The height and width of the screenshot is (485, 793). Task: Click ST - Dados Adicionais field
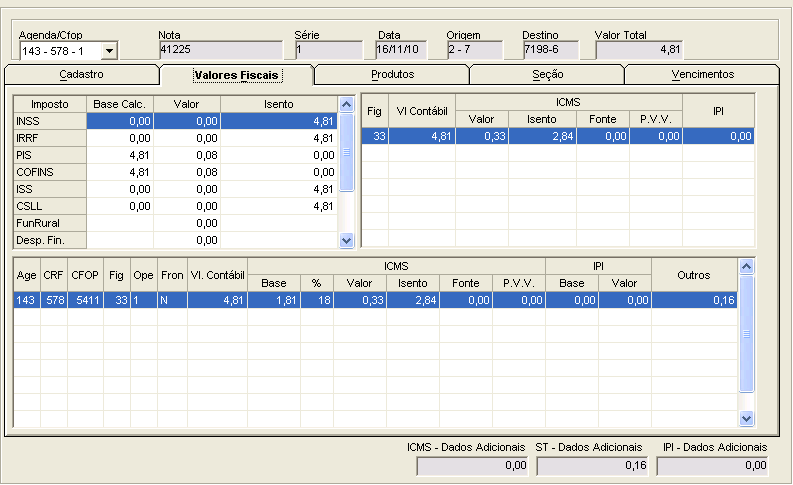click(x=592, y=466)
